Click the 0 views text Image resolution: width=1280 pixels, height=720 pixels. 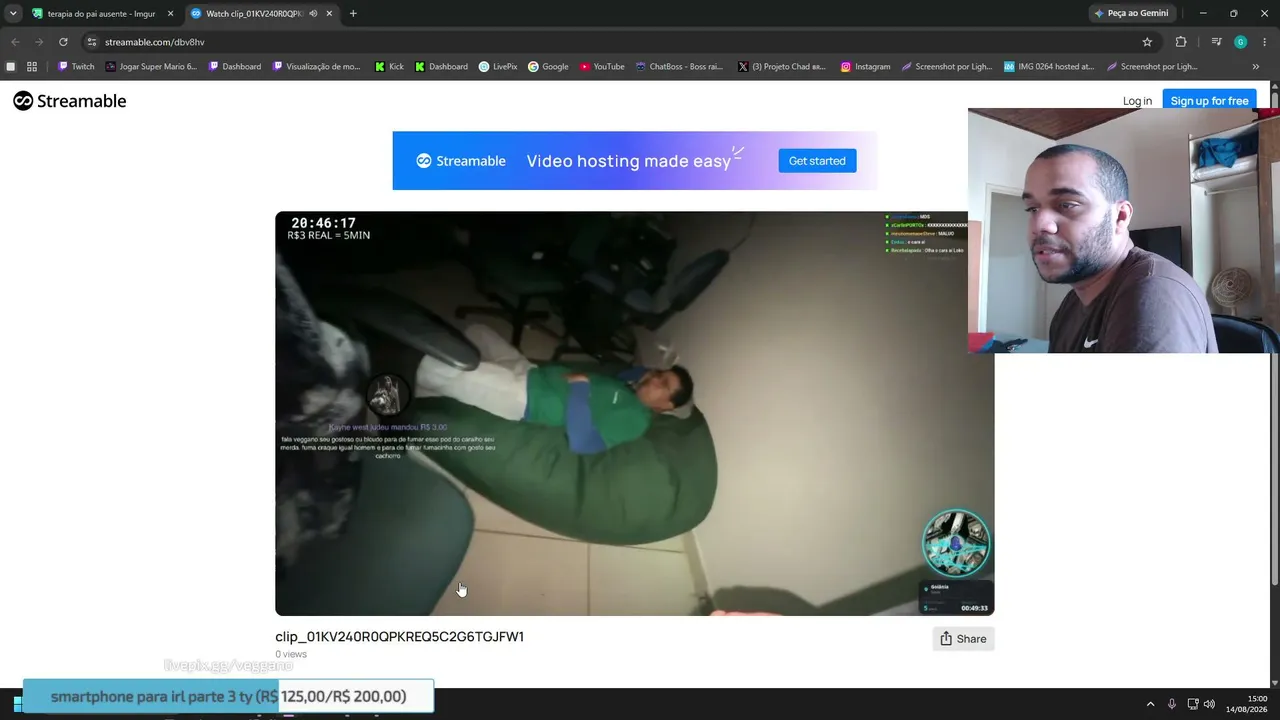(291, 654)
